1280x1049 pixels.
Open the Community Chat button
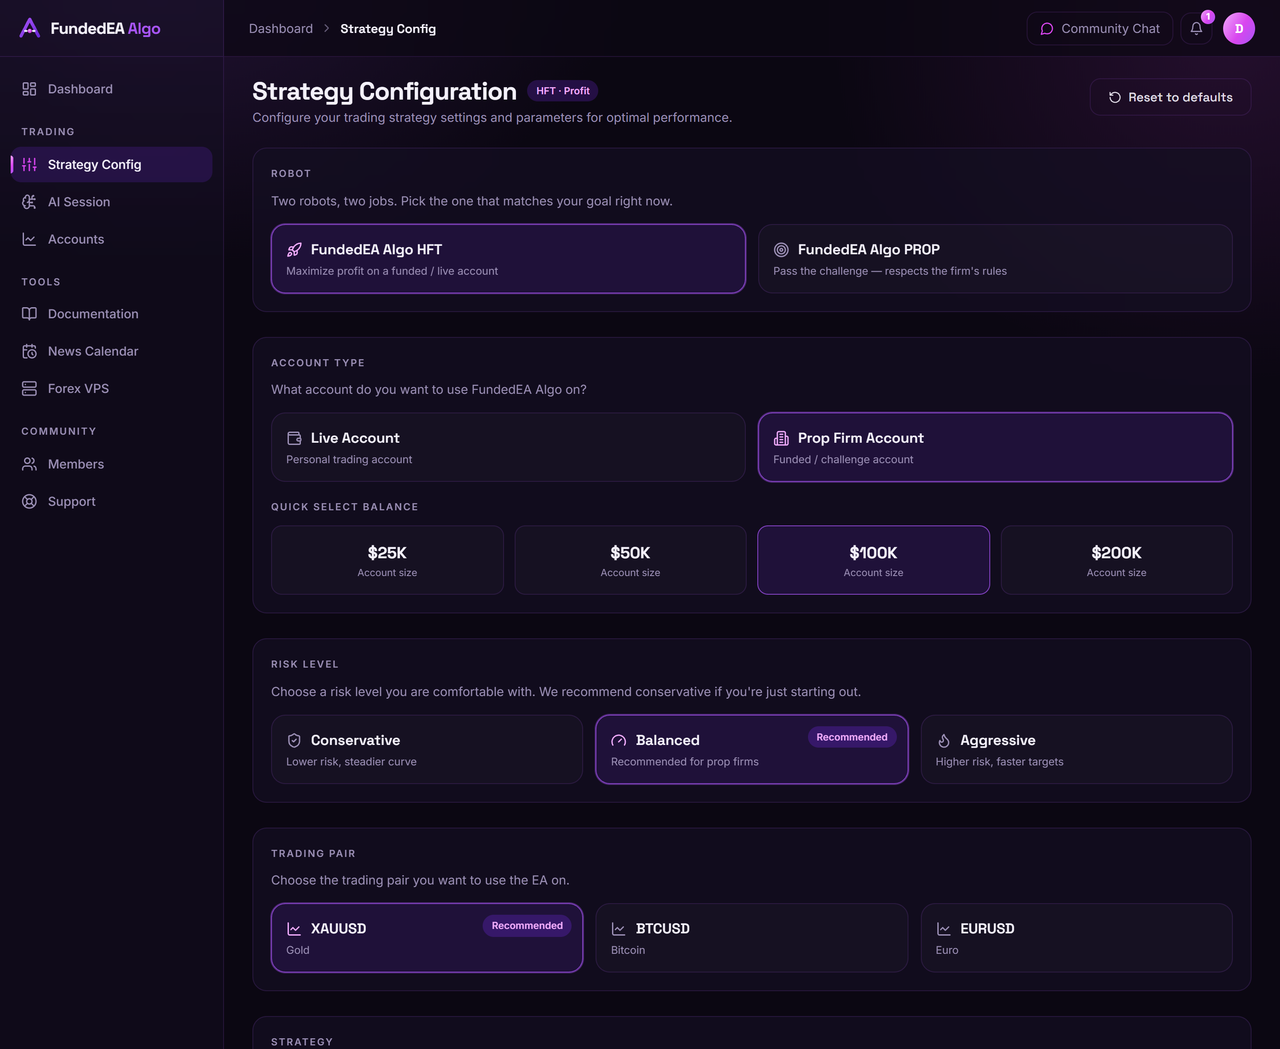click(x=1100, y=29)
